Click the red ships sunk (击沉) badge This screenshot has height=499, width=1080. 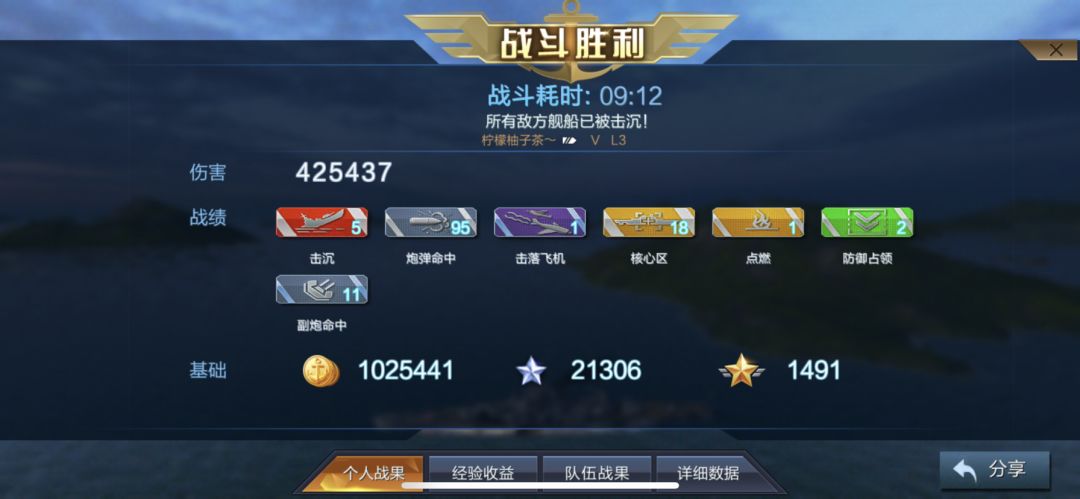[x=322, y=223]
